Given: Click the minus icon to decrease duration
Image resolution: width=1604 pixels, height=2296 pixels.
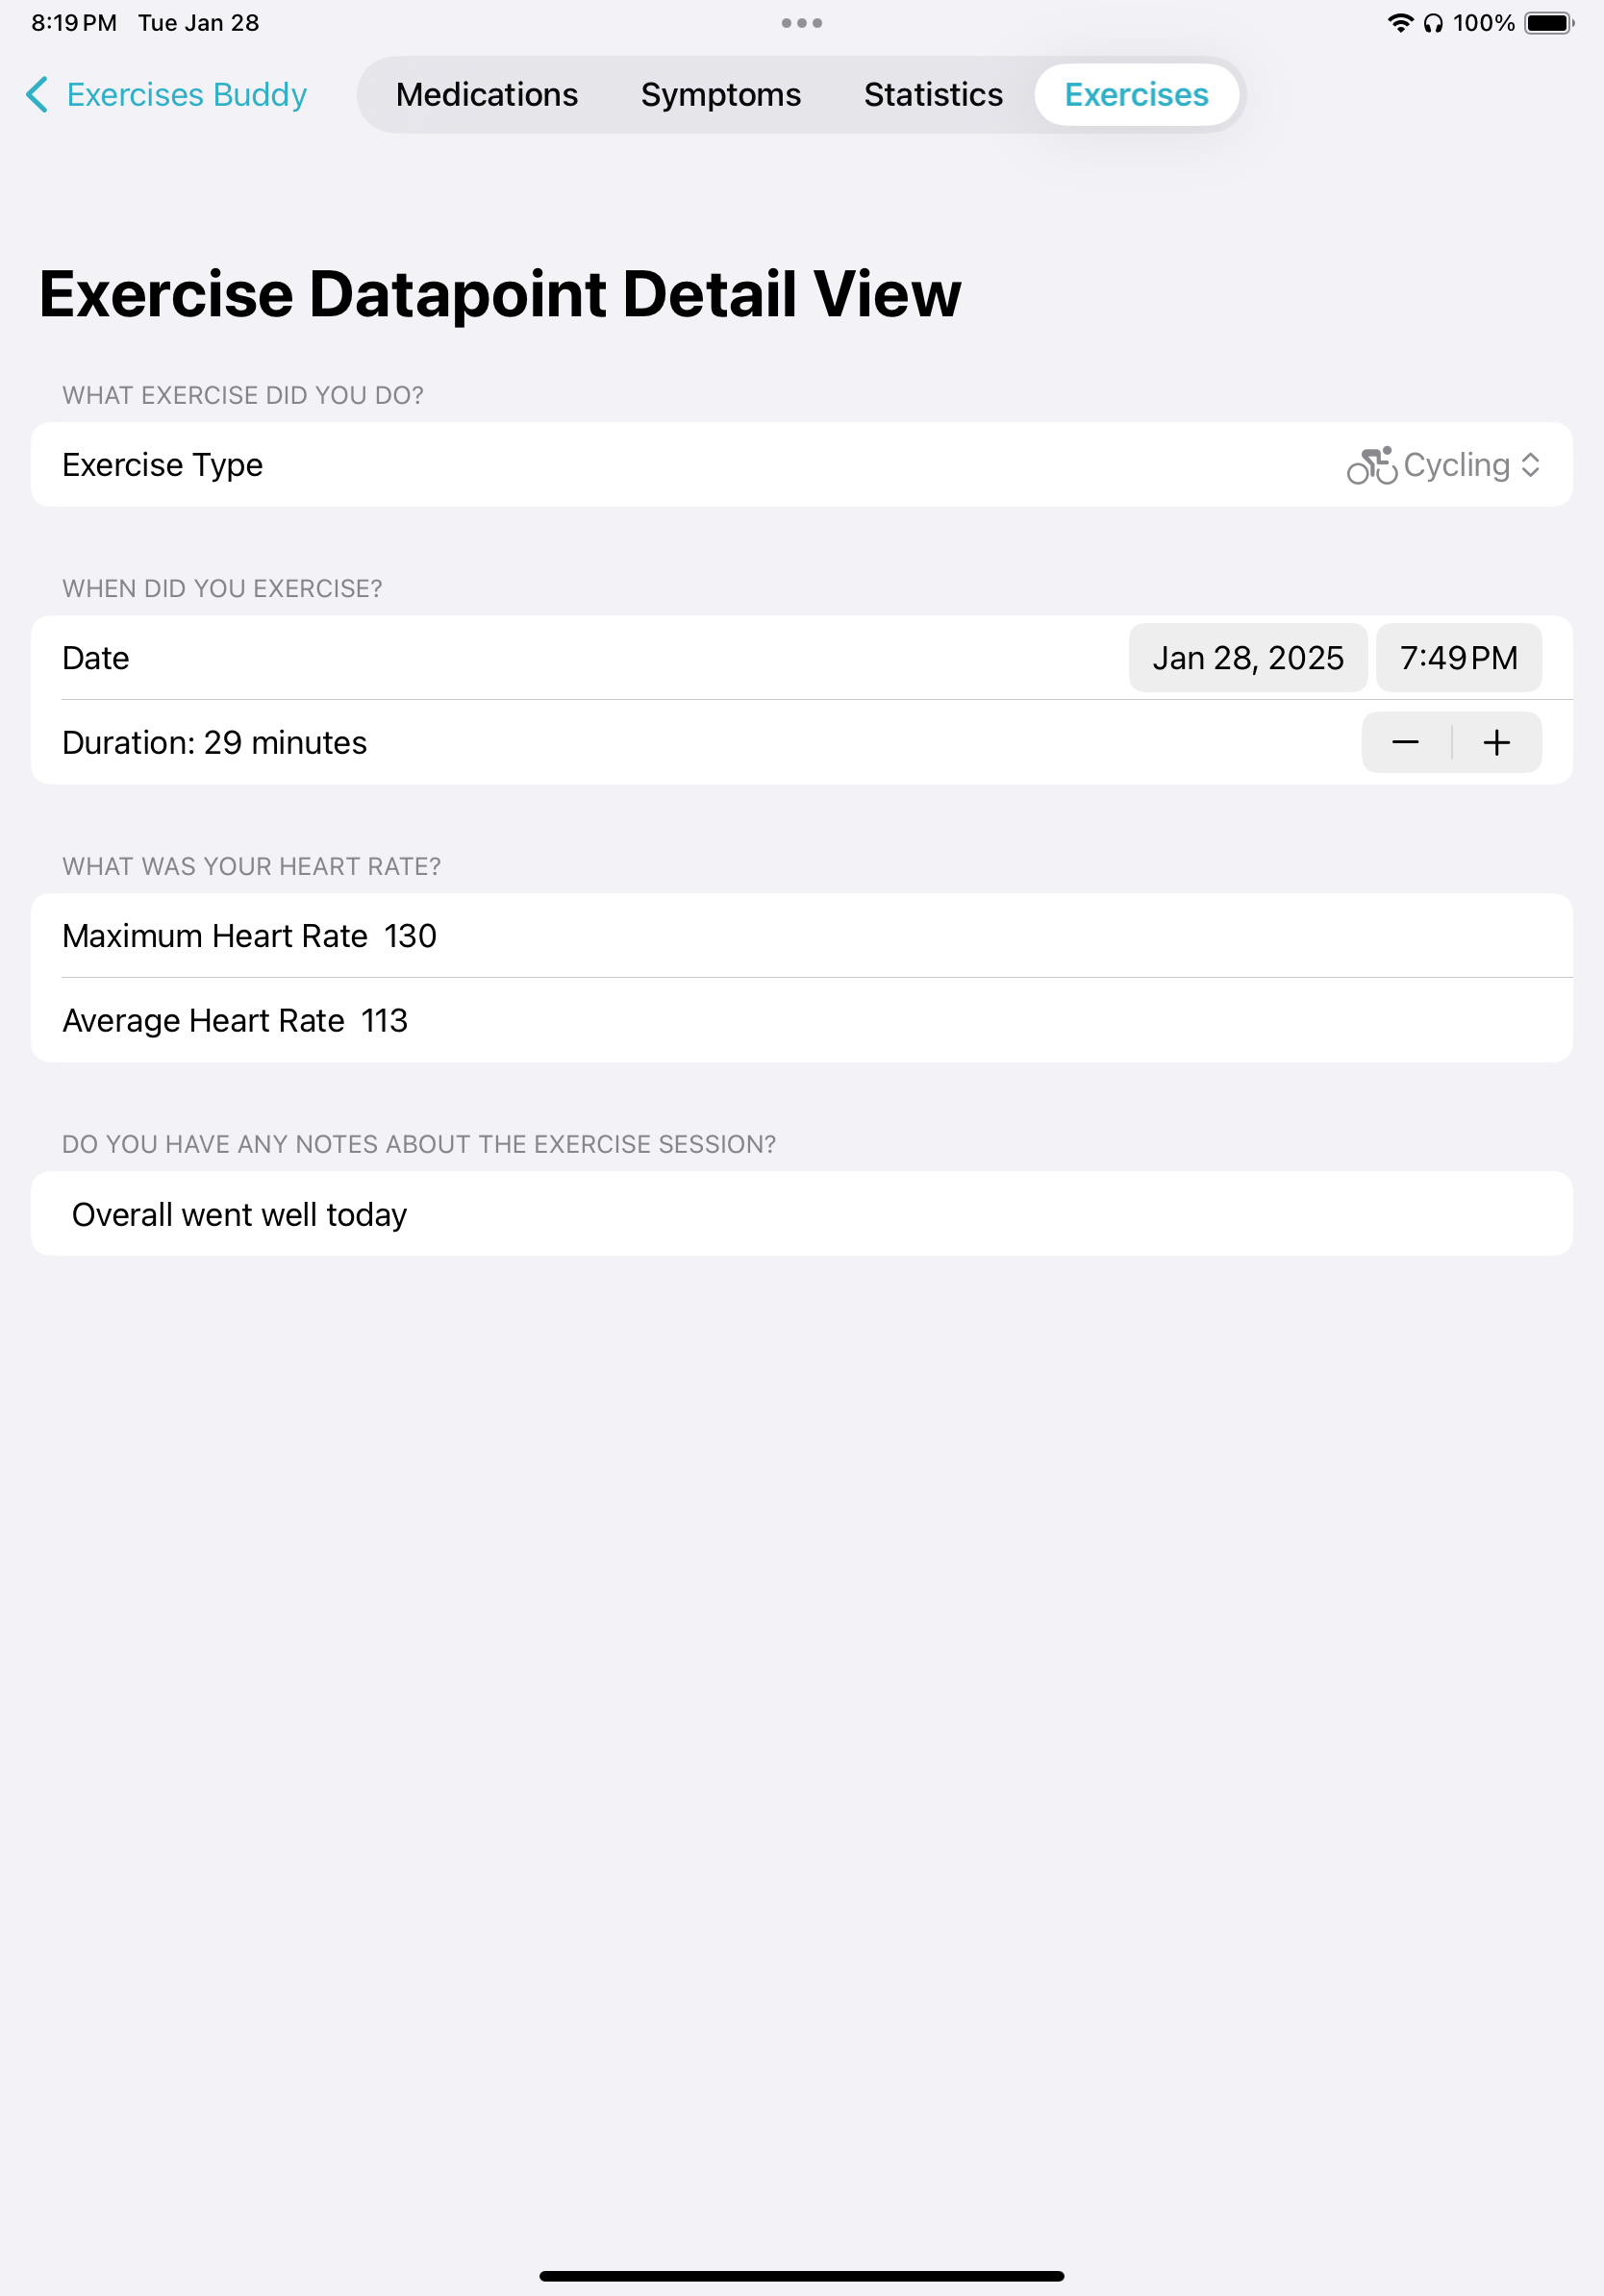Looking at the screenshot, I should (x=1405, y=742).
